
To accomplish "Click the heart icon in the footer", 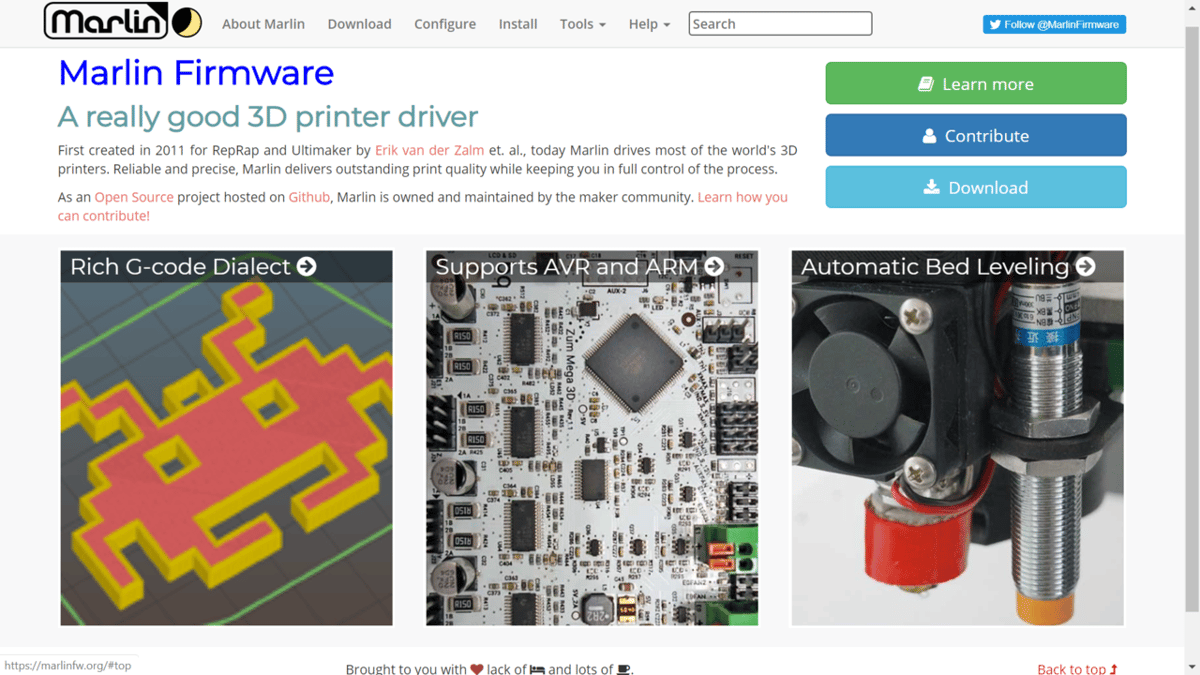I will point(477,669).
